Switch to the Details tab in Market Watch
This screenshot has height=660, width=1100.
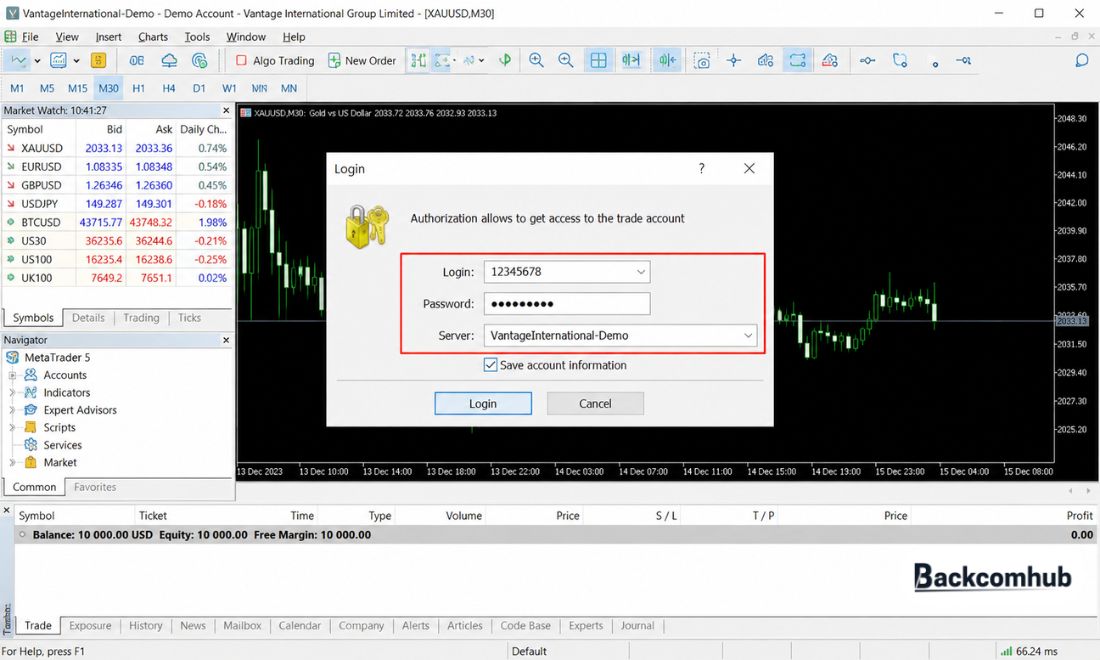tap(88, 318)
